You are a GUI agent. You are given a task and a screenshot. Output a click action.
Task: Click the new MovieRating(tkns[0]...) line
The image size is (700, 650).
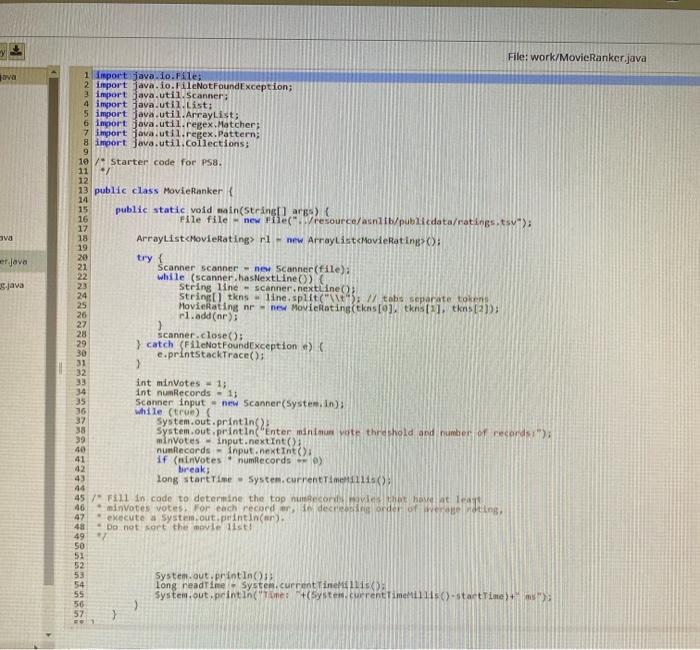tap(339, 308)
